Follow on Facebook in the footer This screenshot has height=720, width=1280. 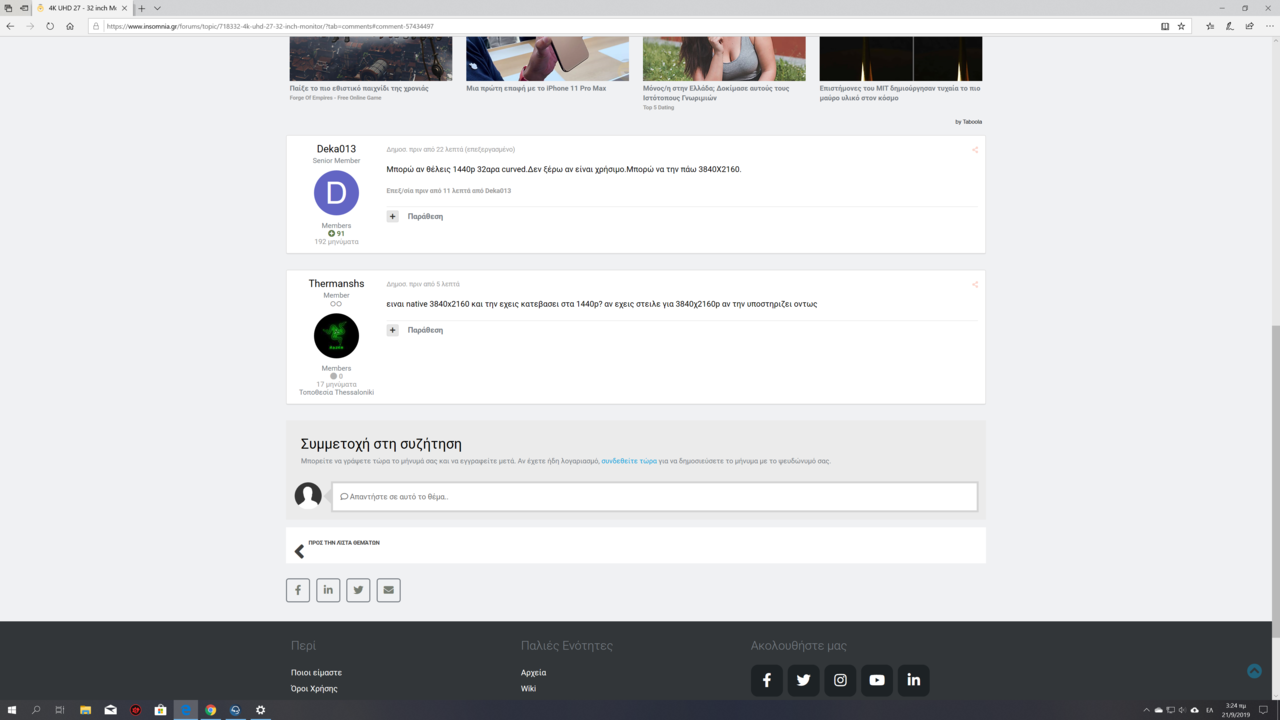pyautogui.click(x=767, y=680)
